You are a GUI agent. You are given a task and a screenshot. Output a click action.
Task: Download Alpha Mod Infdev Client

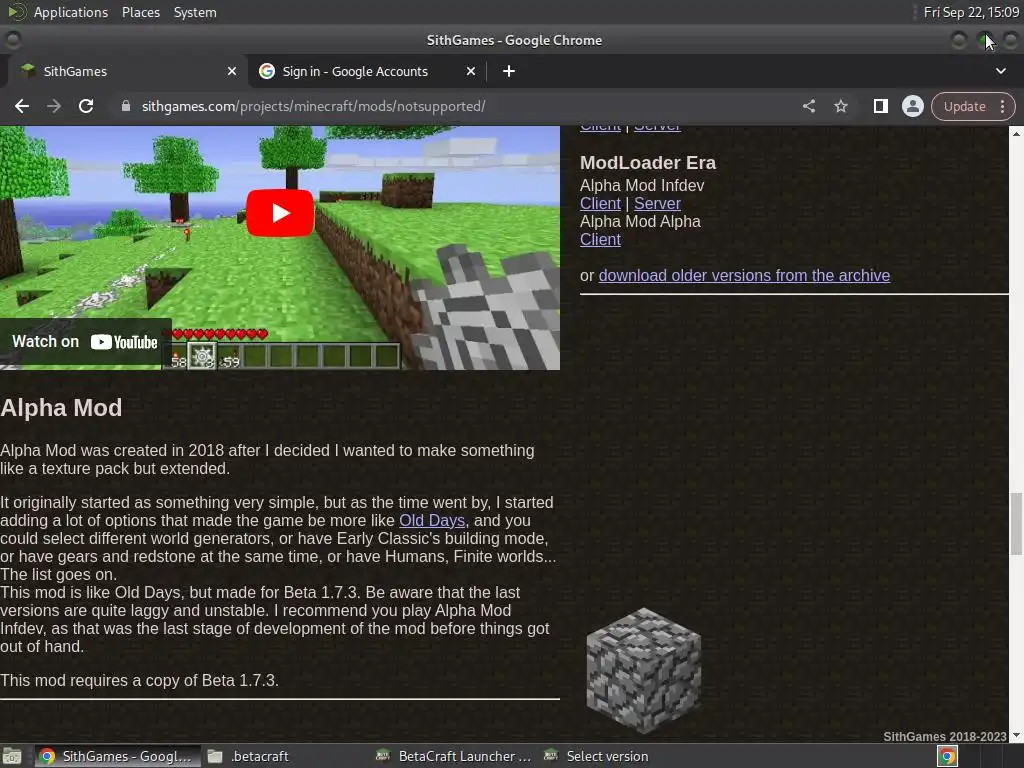pyautogui.click(x=600, y=204)
